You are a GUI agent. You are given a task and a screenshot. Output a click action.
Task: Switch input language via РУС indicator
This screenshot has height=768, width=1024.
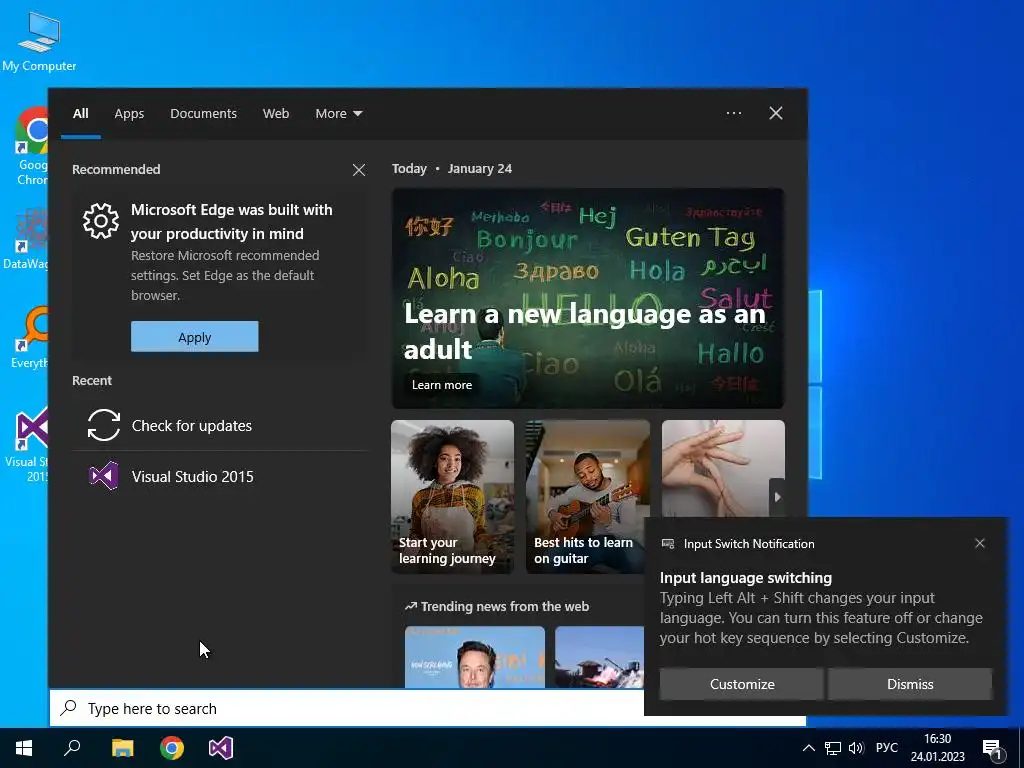(886, 748)
